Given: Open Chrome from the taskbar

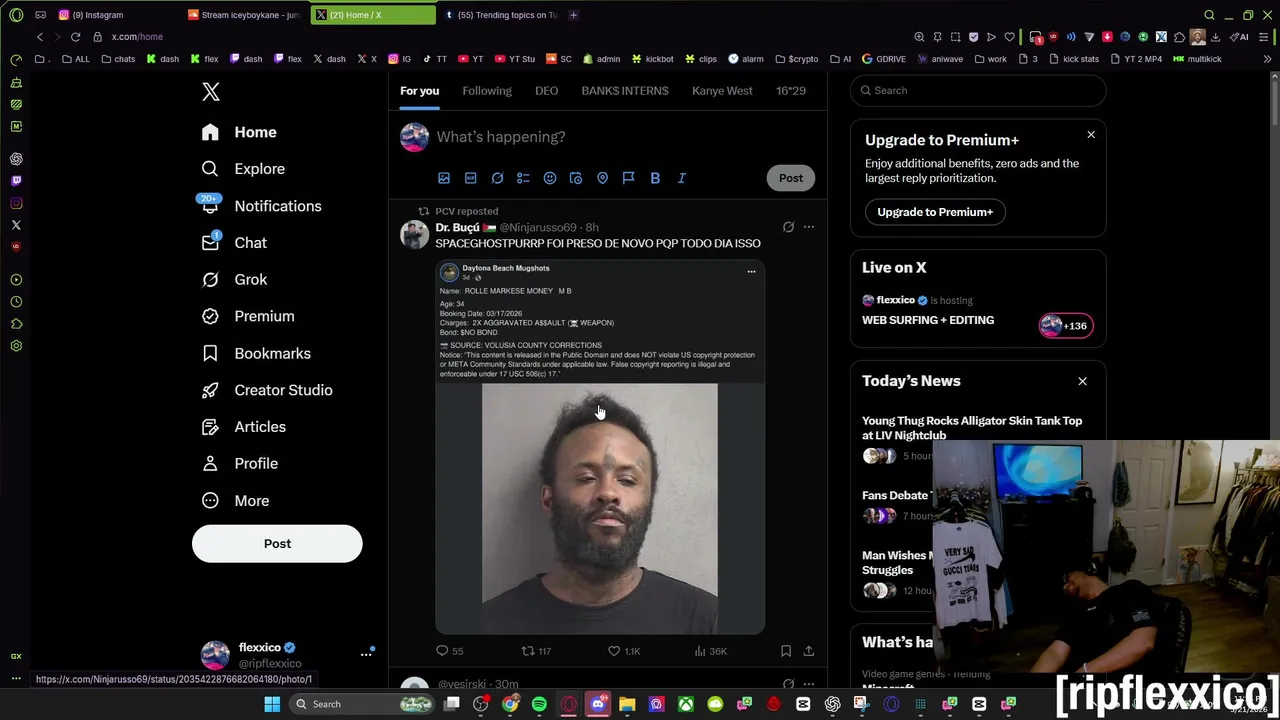Looking at the screenshot, I should point(510,704).
